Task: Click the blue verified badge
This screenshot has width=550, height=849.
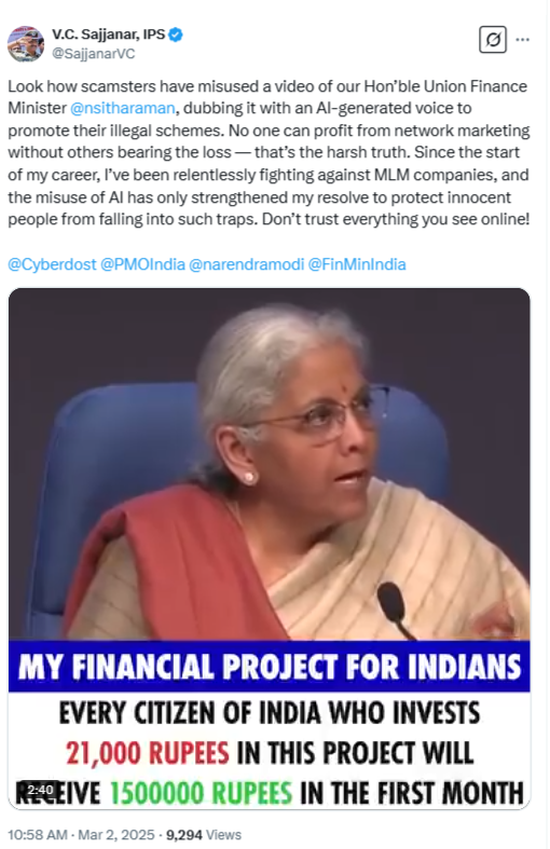Action: [175, 35]
